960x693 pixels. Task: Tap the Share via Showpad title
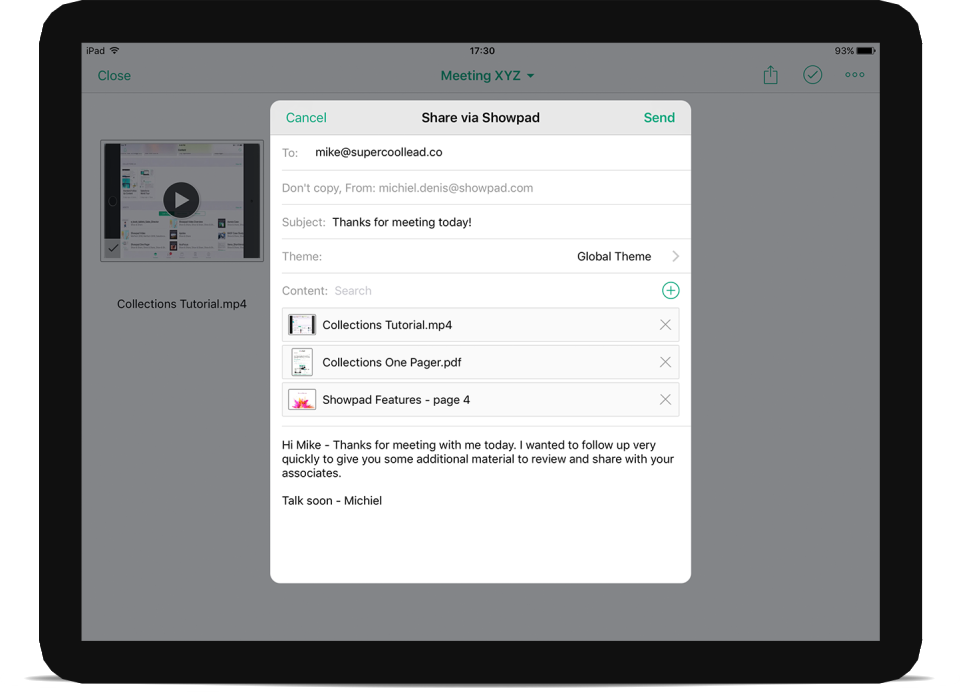[481, 118]
